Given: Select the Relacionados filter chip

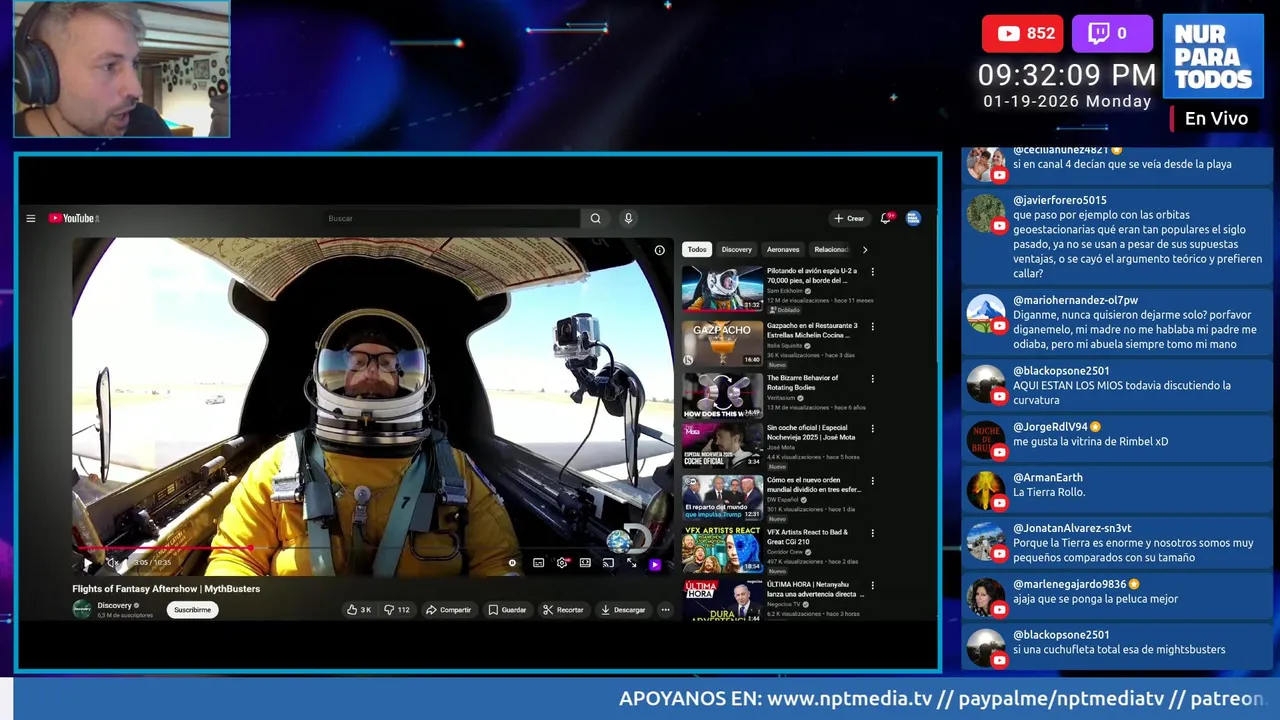Looking at the screenshot, I should pyautogui.click(x=830, y=249).
